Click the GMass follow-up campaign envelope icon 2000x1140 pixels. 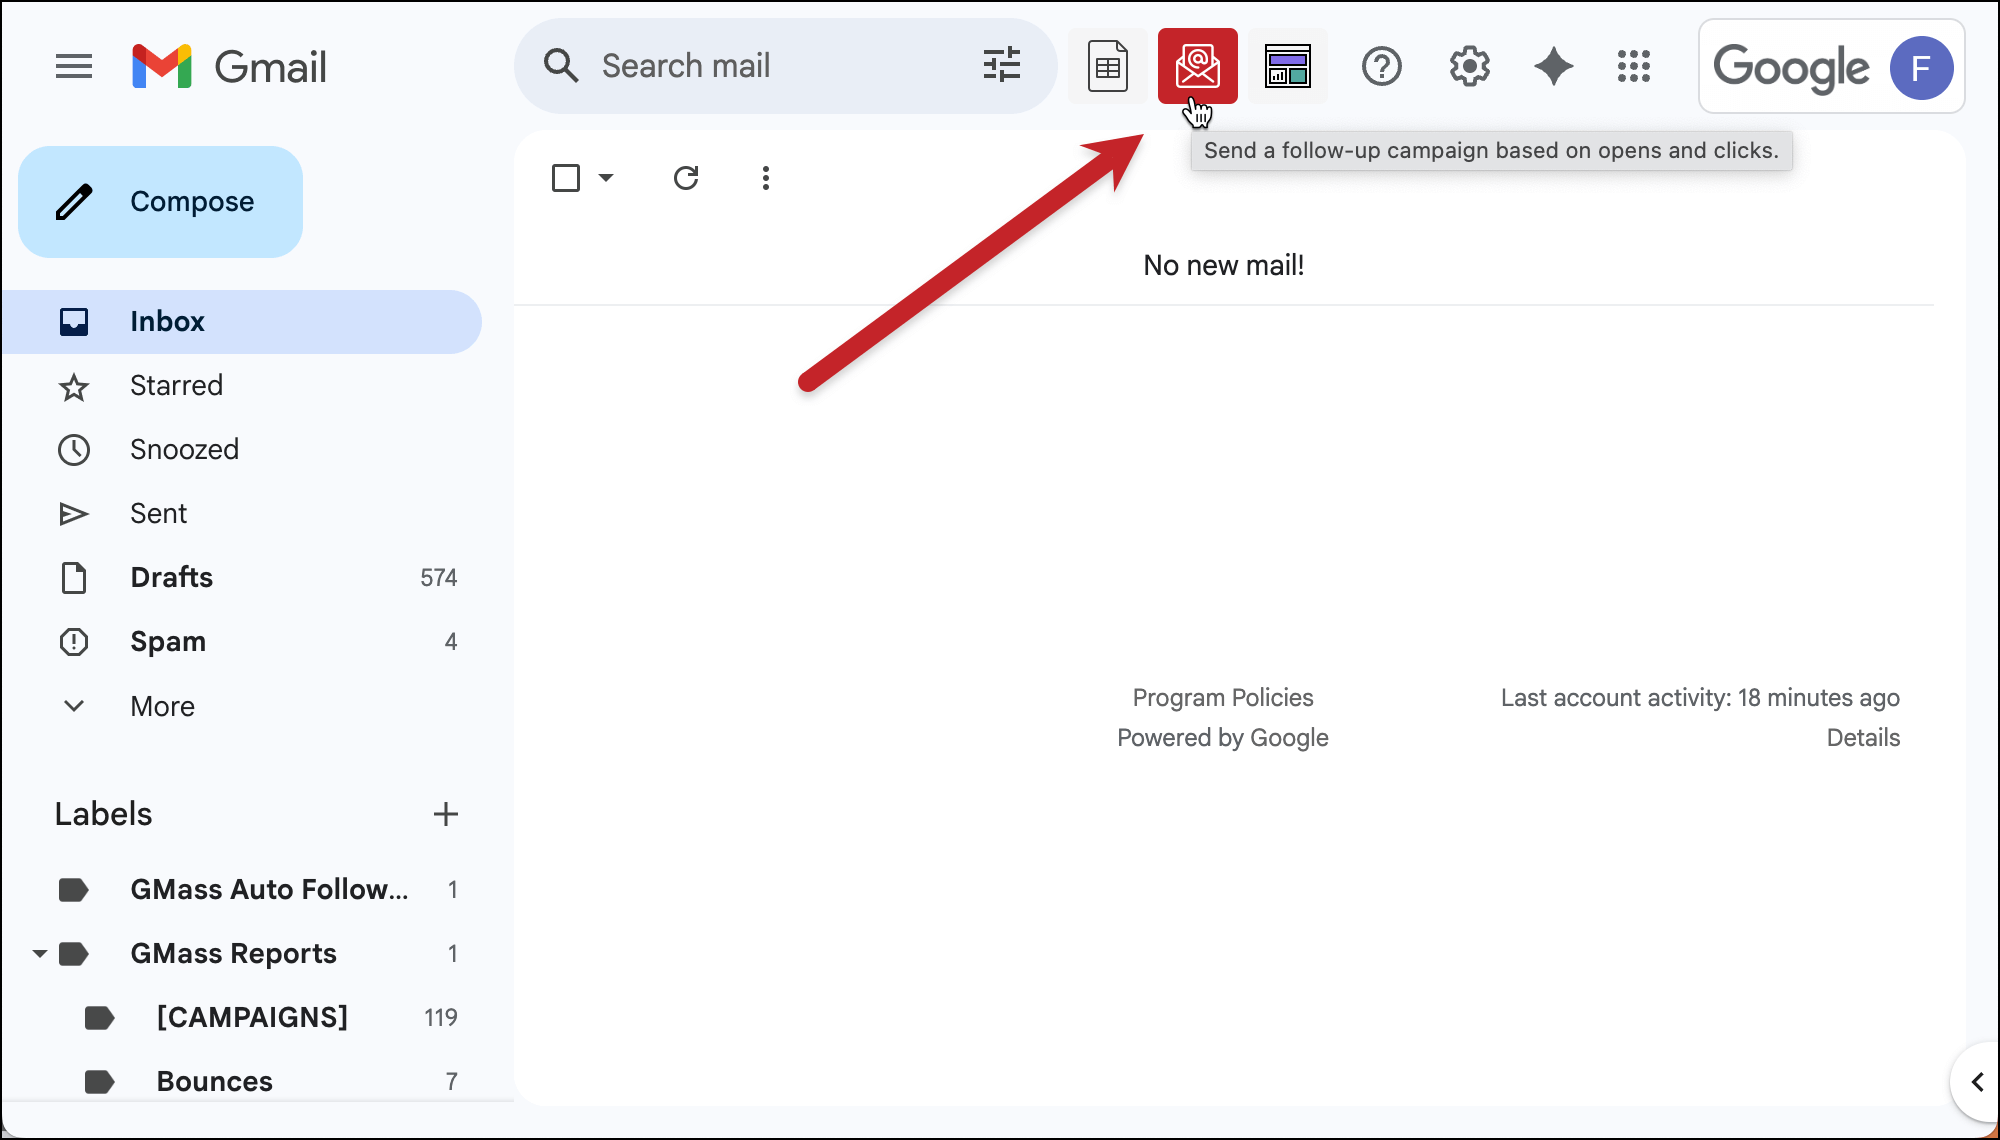tap(1197, 66)
